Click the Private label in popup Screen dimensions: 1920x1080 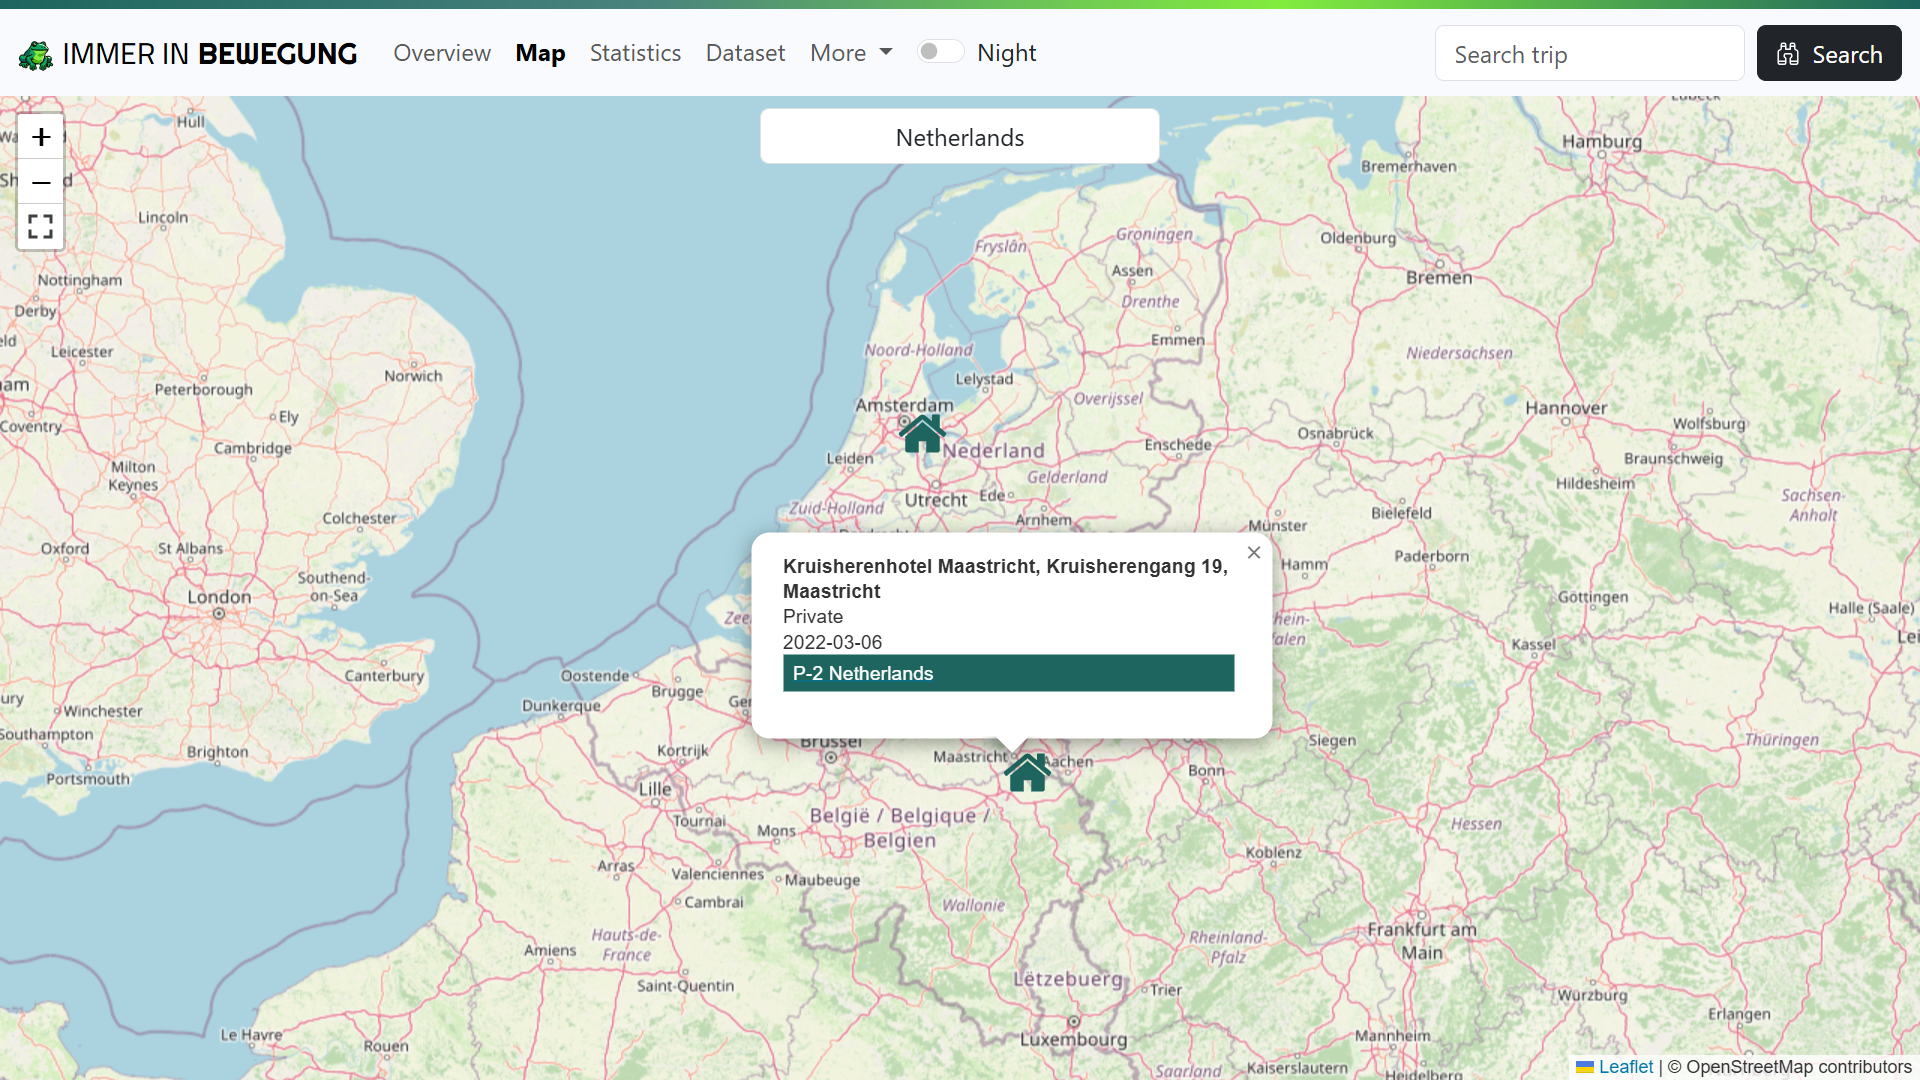[812, 616]
